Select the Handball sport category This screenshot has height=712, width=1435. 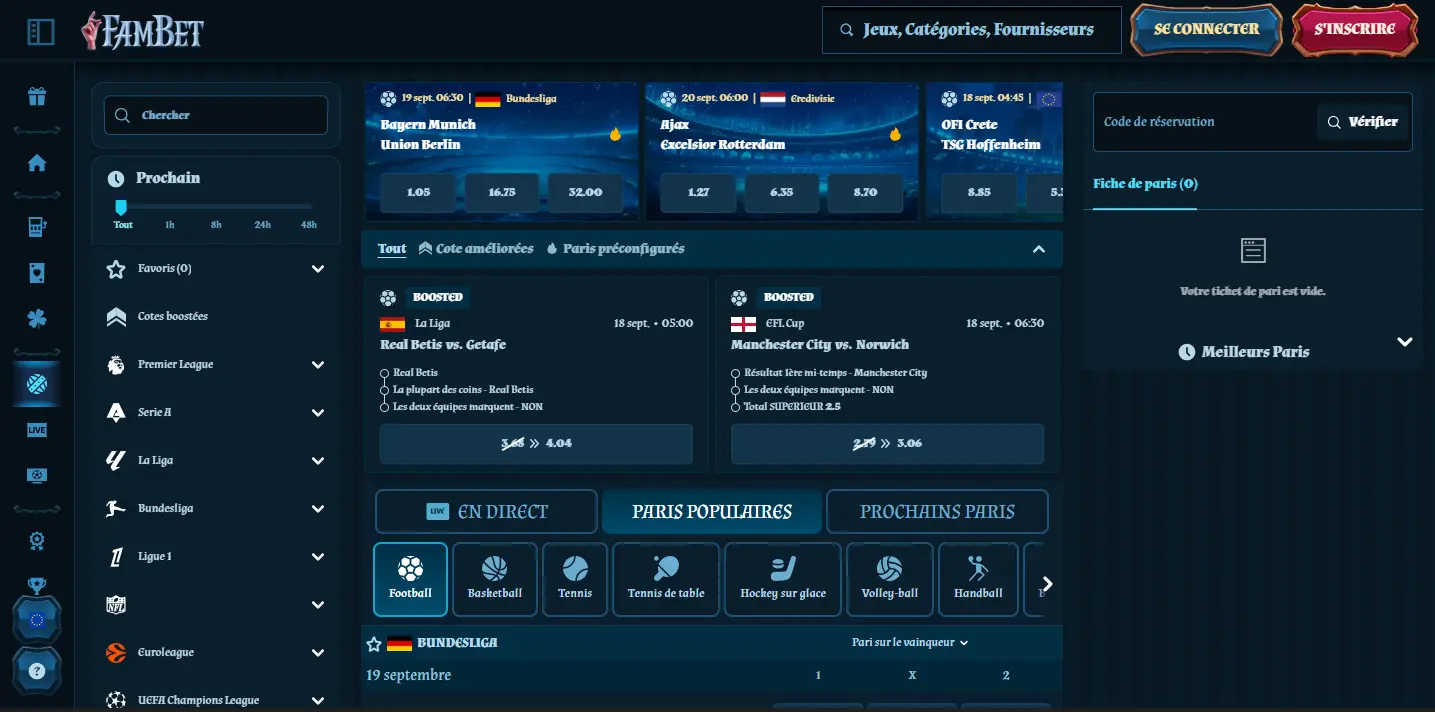coord(978,579)
